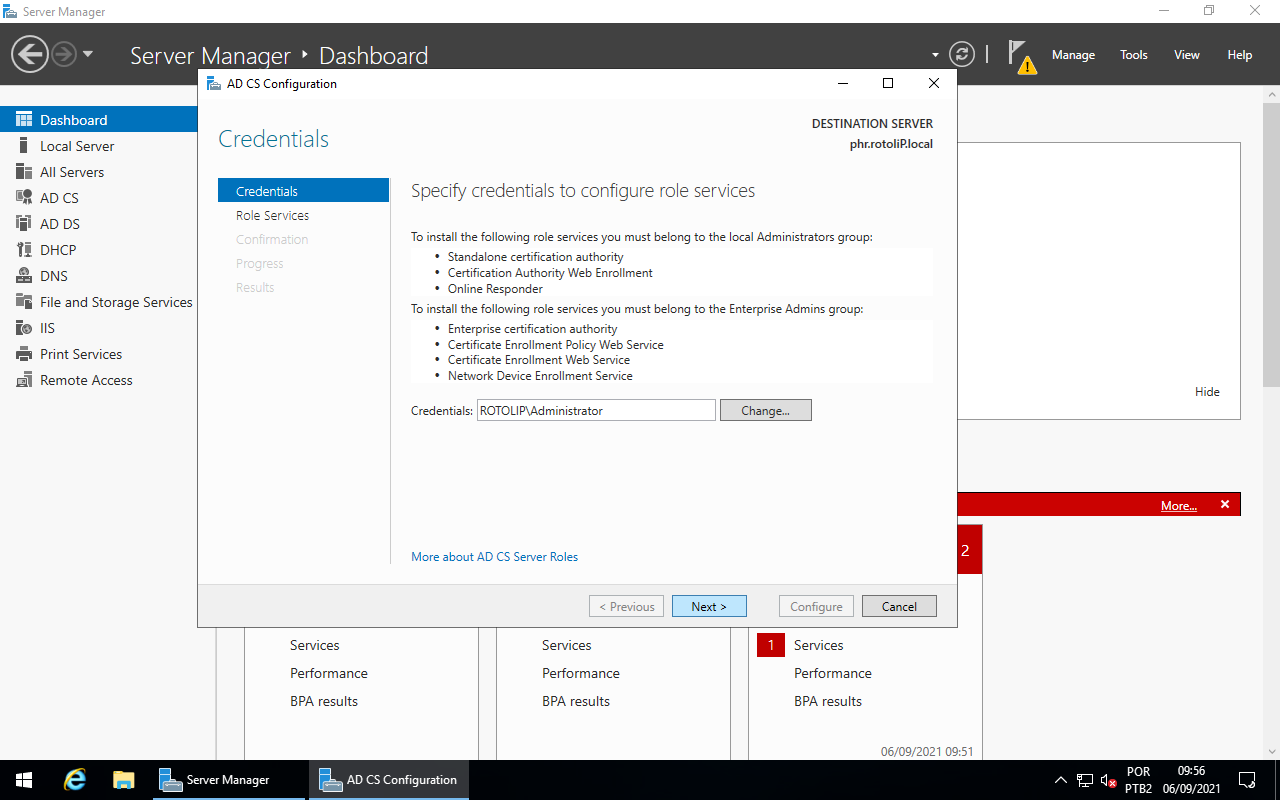This screenshot has height=800, width=1280.
Task: Click Next to proceed in the wizard
Action: click(x=709, y=606)
